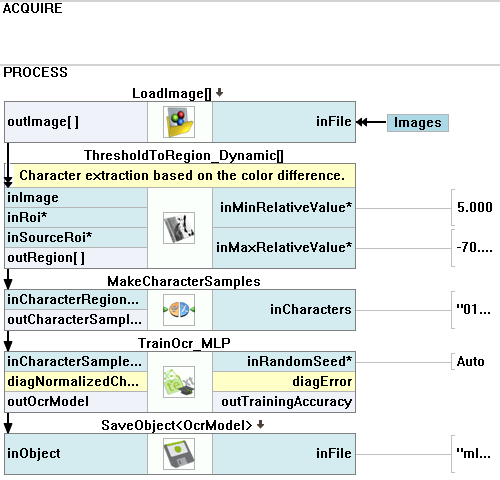Click the TrainOcr_MLP filter icon

(x=179, y=382)
